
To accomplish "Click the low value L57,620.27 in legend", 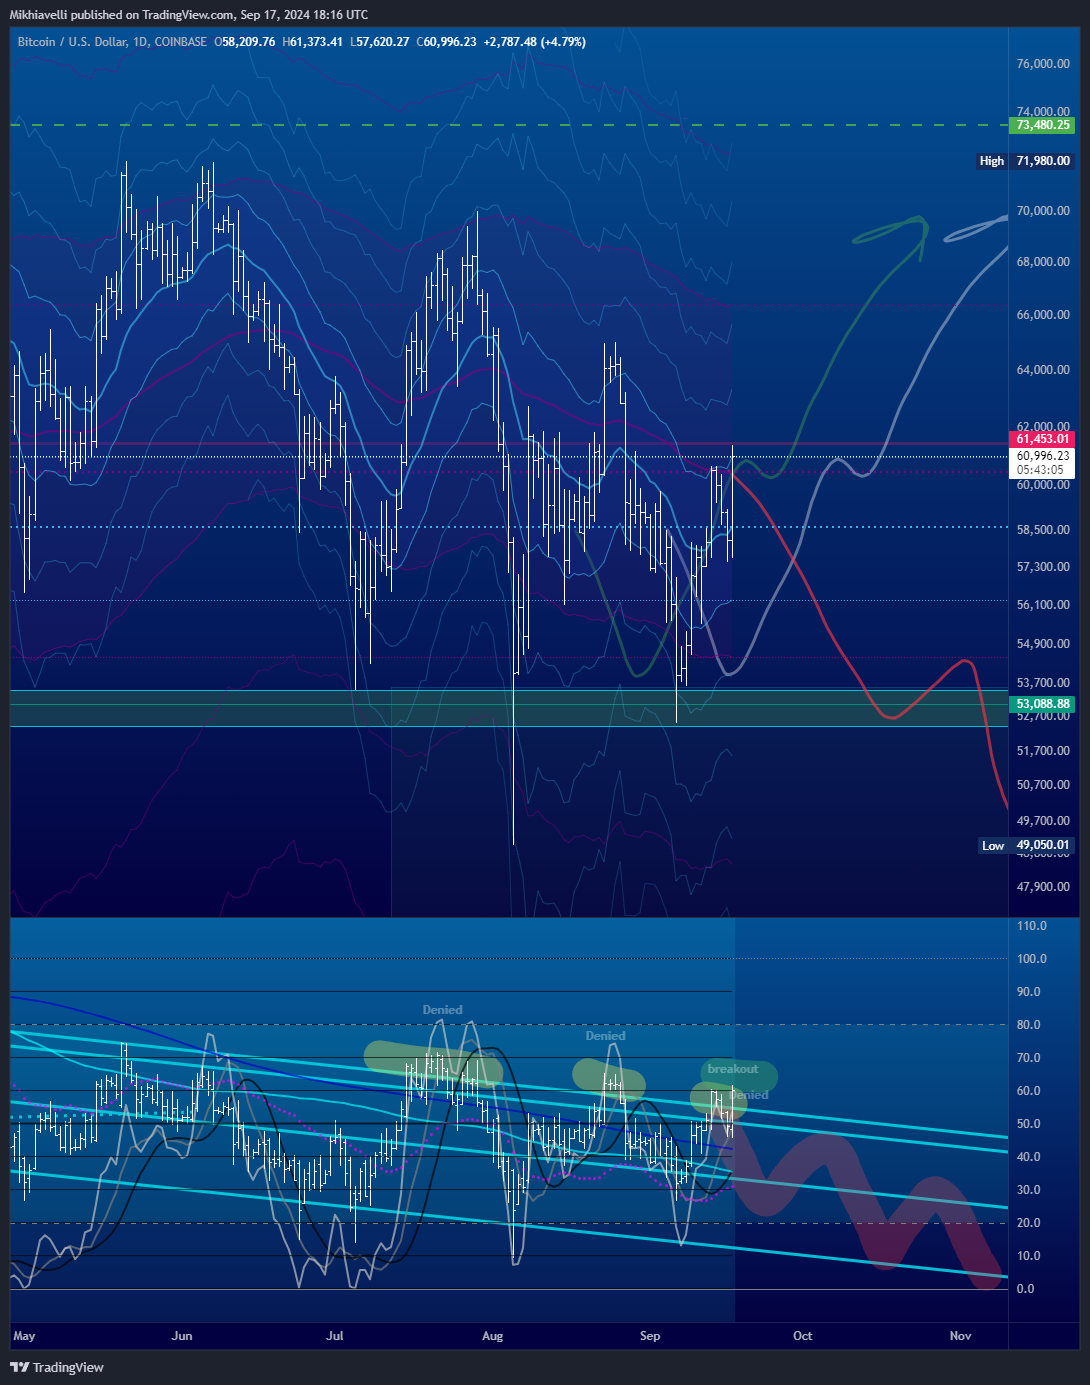I will pyautogui.click(x=380, y=42).
